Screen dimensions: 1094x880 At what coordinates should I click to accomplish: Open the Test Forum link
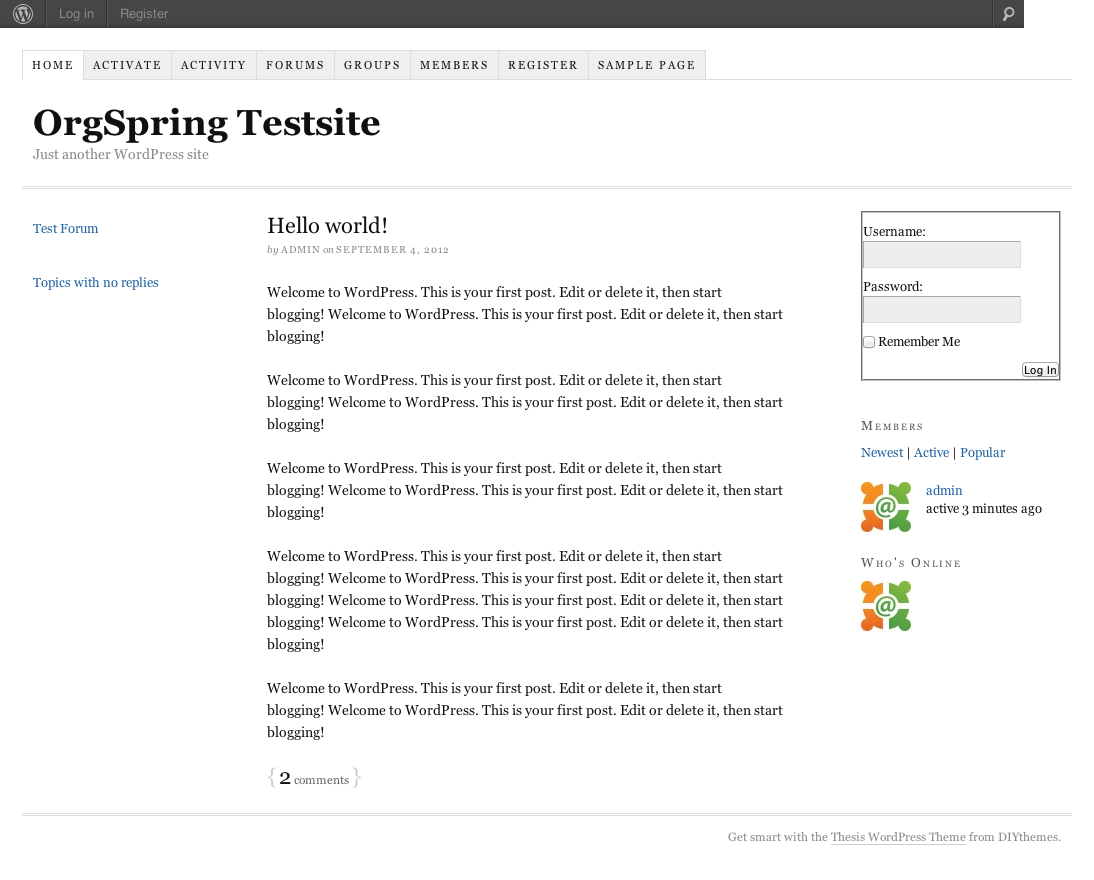[66, 229]
